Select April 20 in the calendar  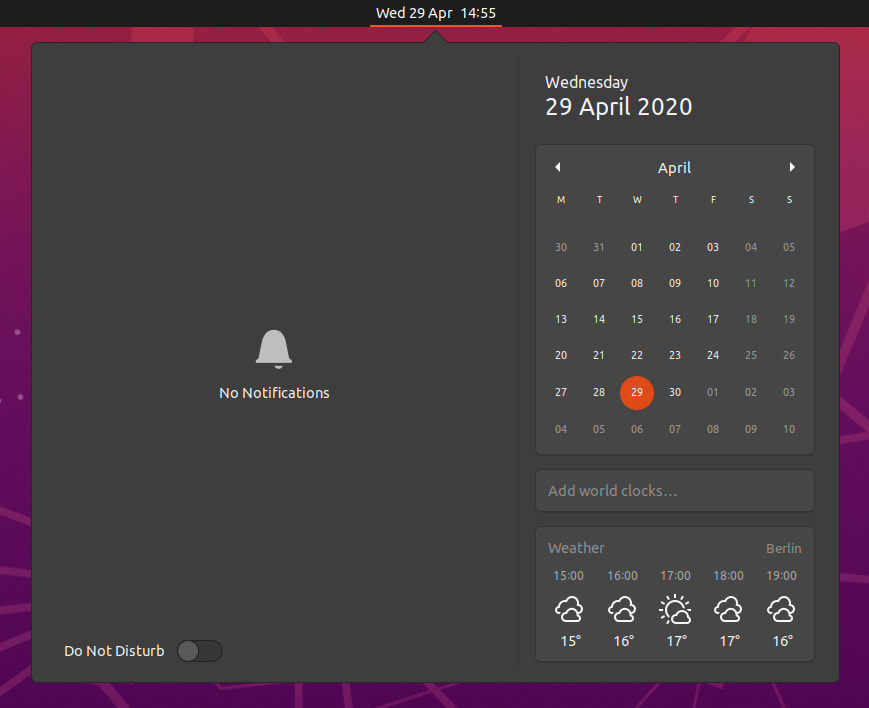click(561, 355)
